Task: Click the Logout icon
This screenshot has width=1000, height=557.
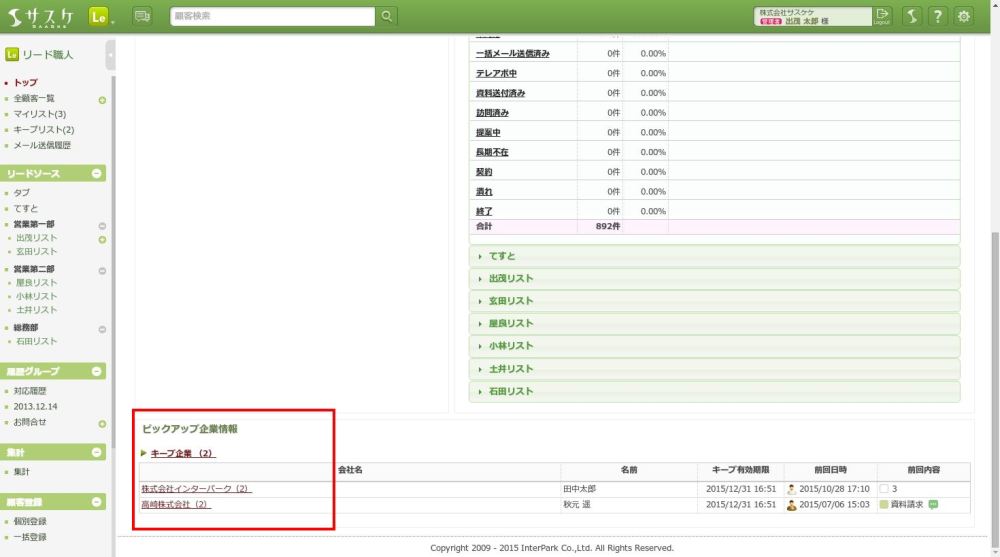Action: [x=881, y=16]
